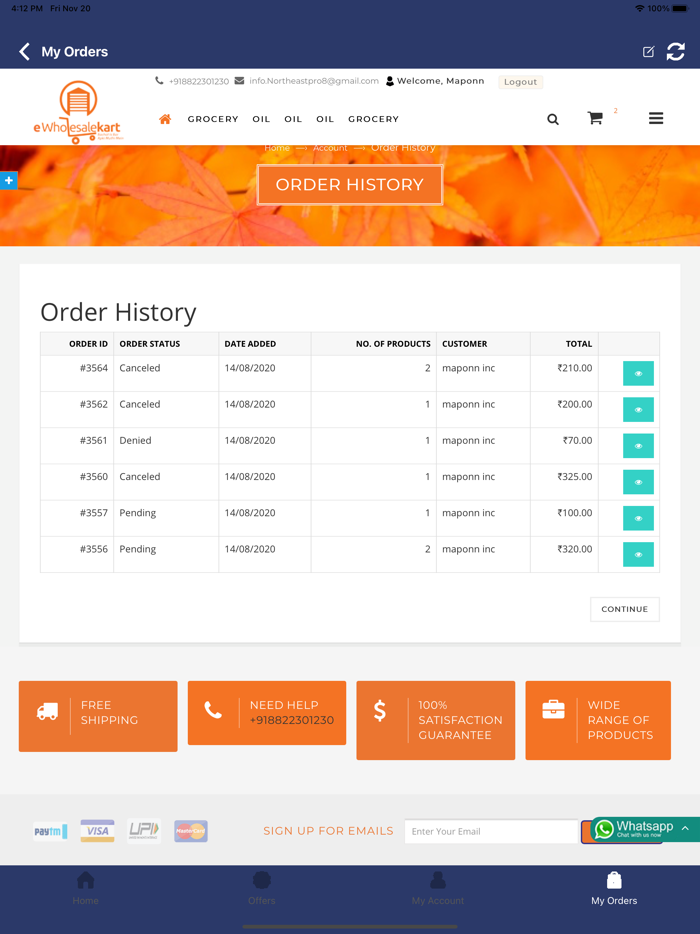Open the first OIL menu item
The height and width of the screenshot is (934, 700).
point(261,119)
